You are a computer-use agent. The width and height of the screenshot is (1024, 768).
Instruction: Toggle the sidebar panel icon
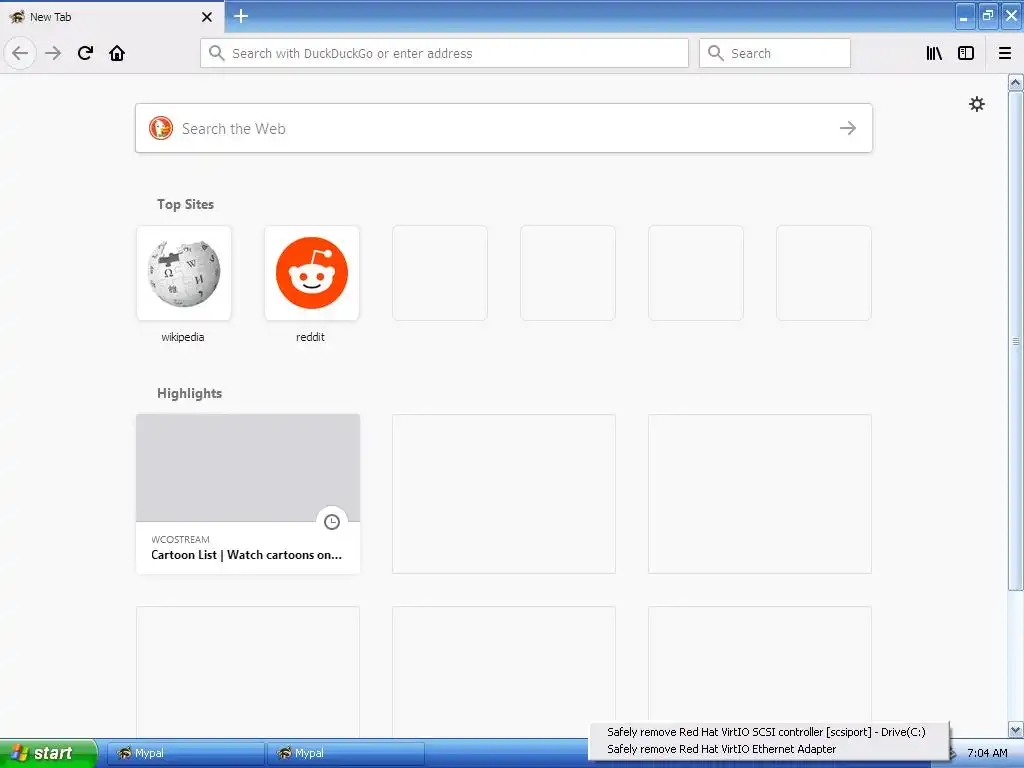click(x=965, y=53)
